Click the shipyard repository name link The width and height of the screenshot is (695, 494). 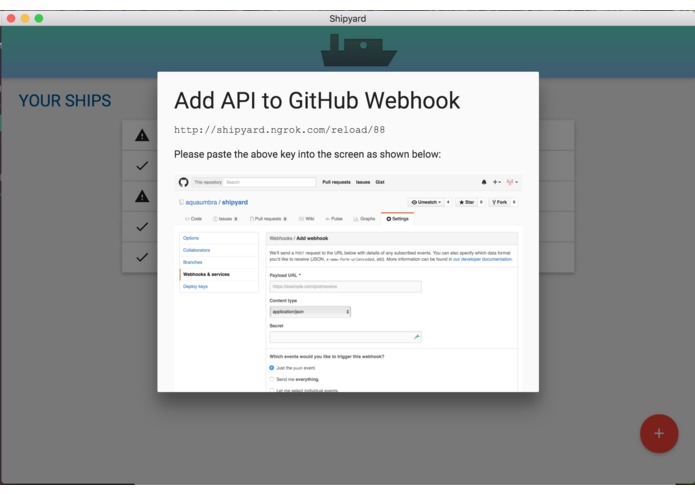click(235, 202)
